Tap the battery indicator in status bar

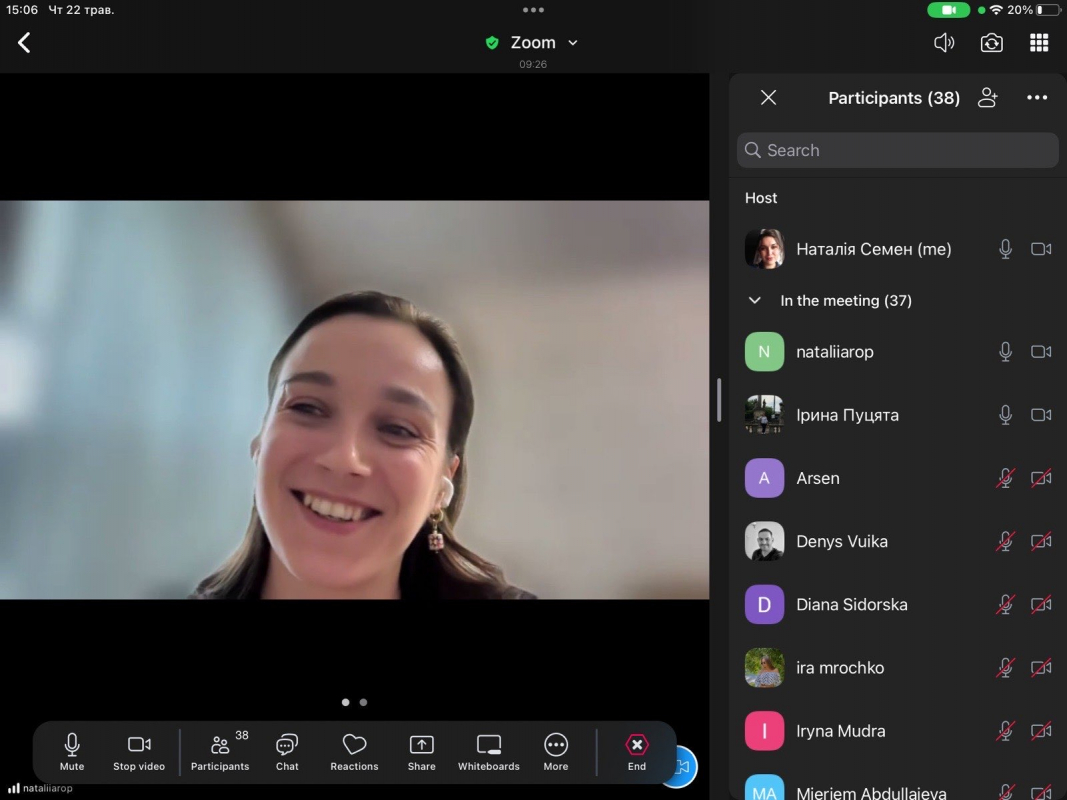click(1048, 10)
